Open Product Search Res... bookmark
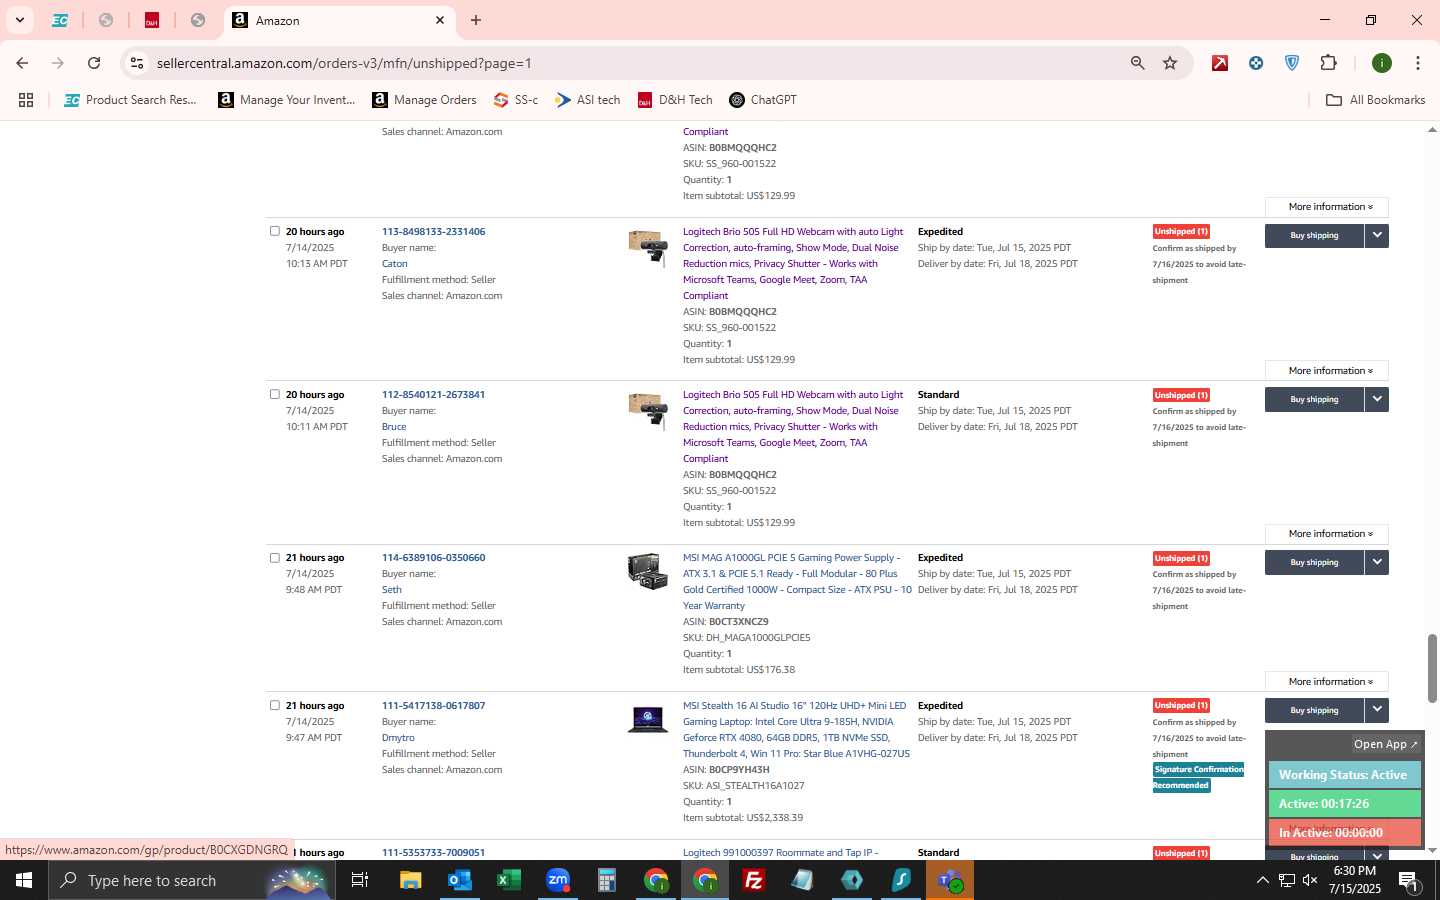Screen dimensions: 1440x900 tap(131, 100)
